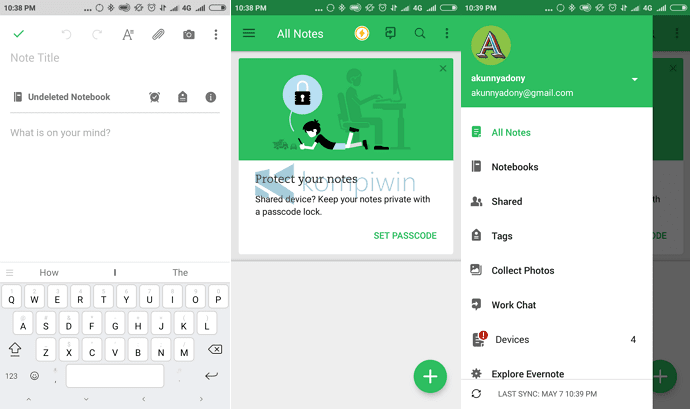690x409 pixels.
Task: Open Work Chat from the drawer
Action: (557, 305)
